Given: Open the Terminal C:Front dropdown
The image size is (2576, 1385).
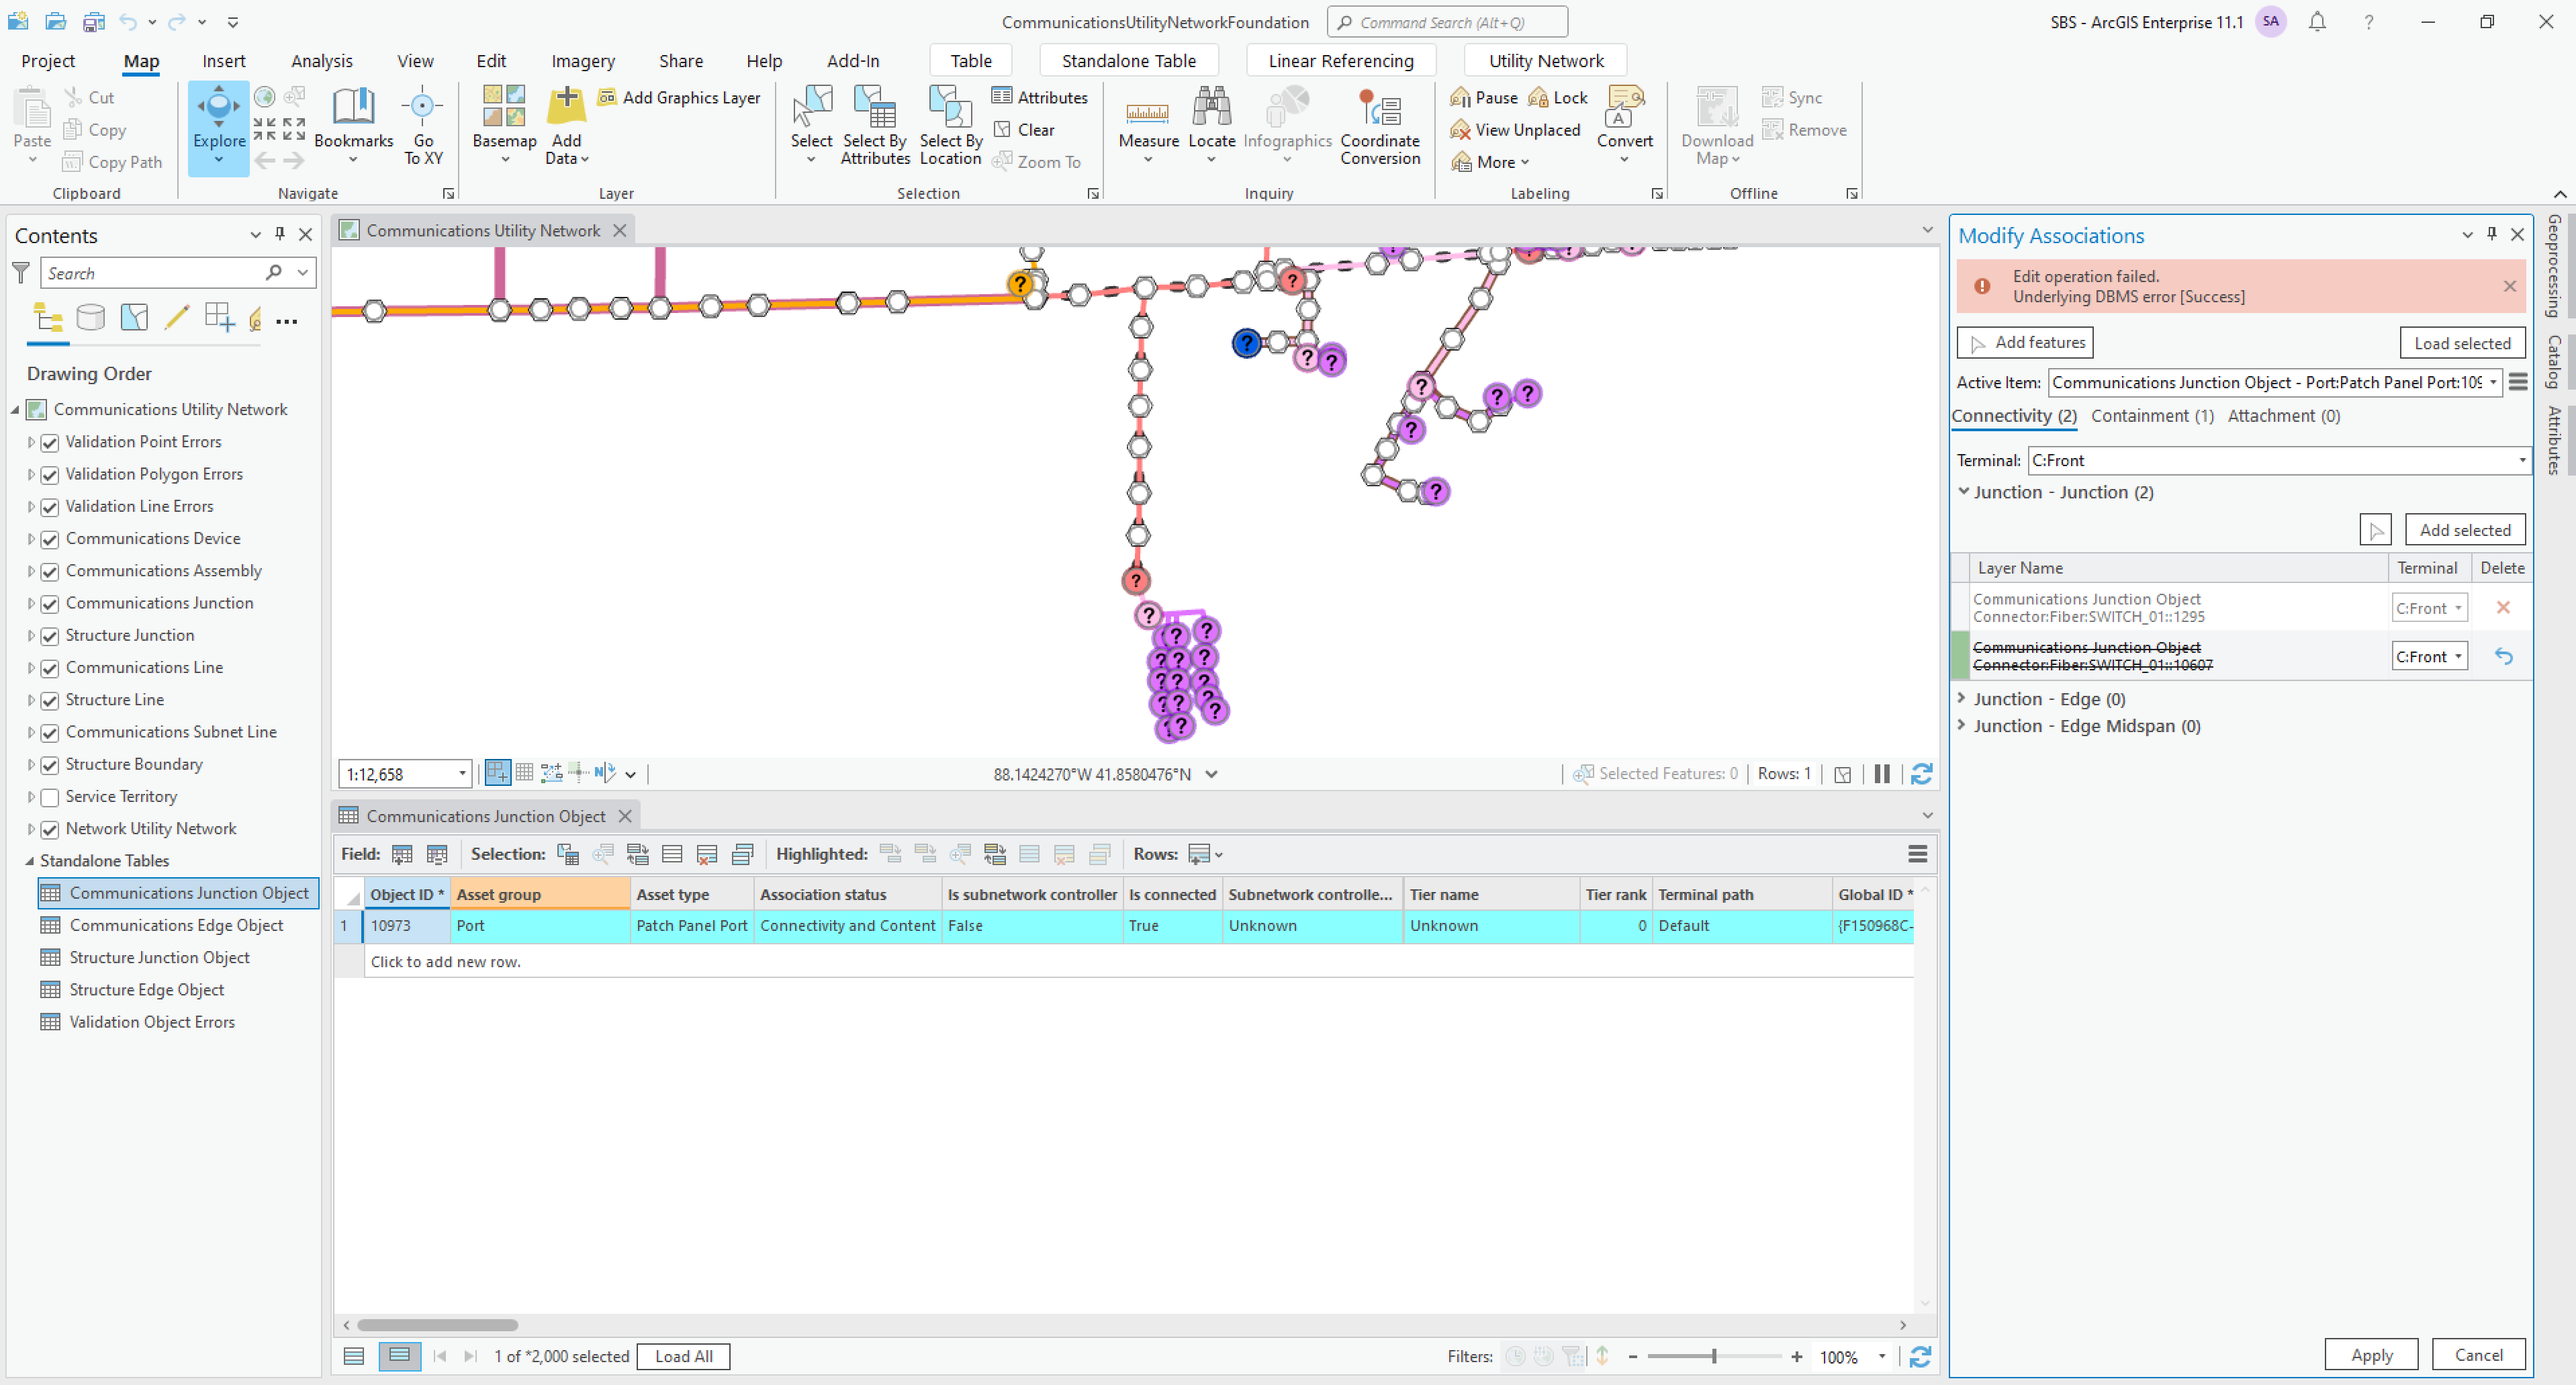Looking at the screenshot, I should 2522,461.
